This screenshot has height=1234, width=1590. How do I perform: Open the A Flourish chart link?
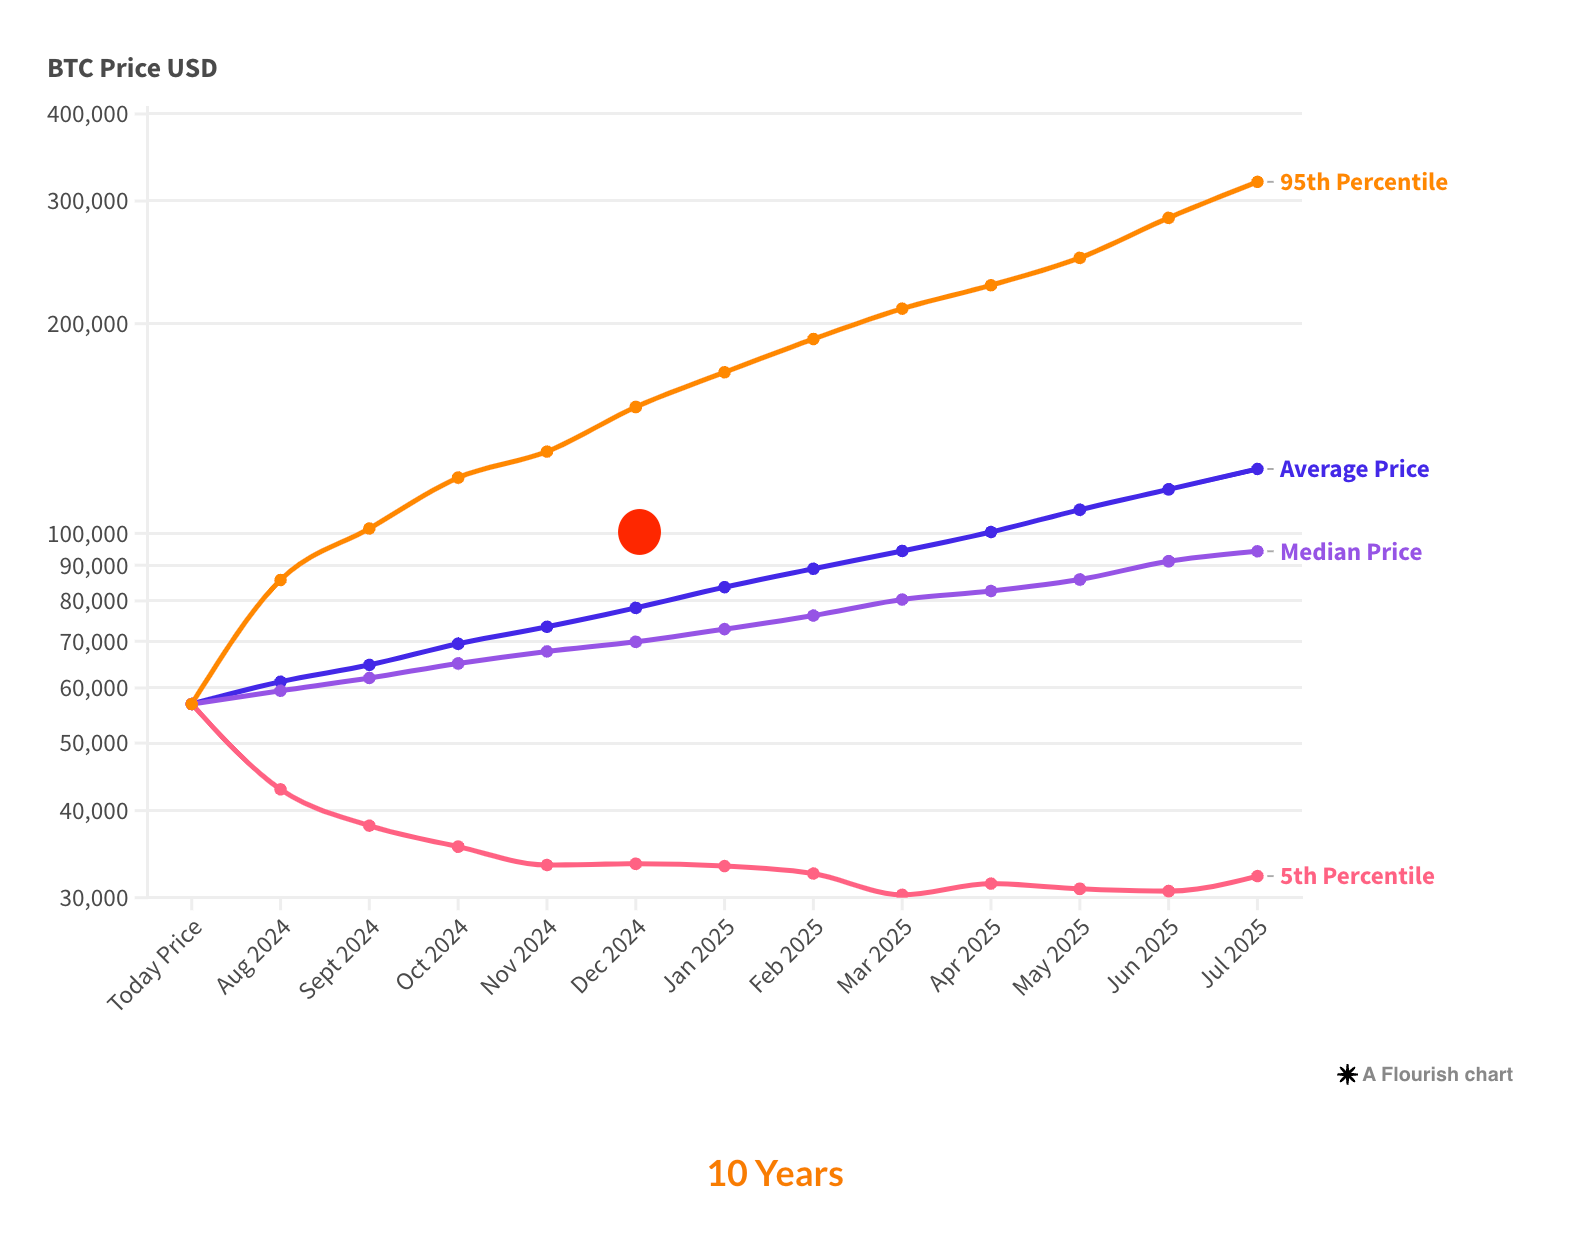[x=1437, y=1075]
